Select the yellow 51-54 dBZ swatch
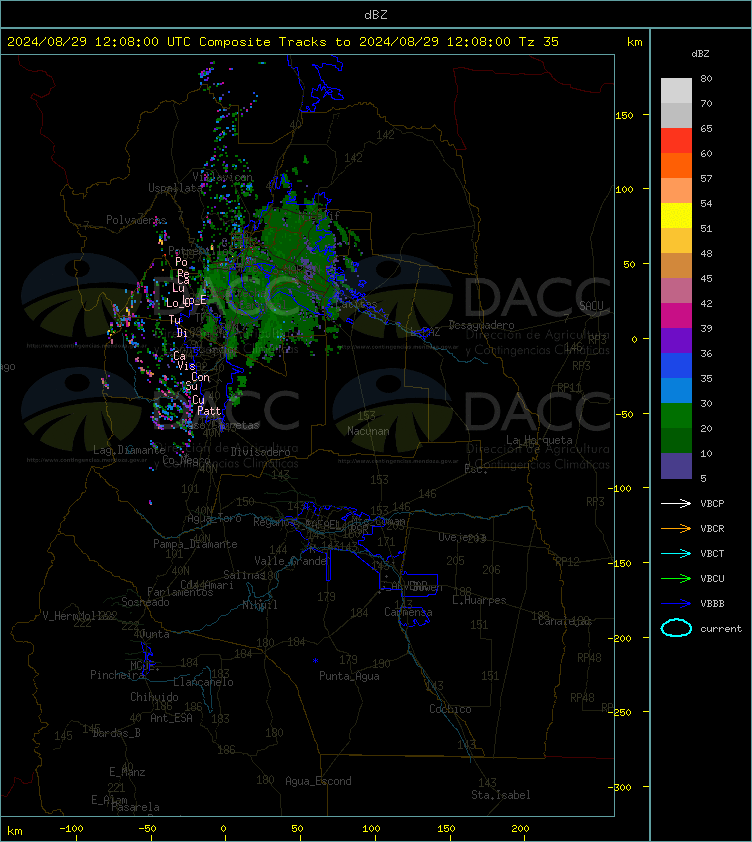The height and width of the screenshot is (842, 752). [x=676, y=215]
